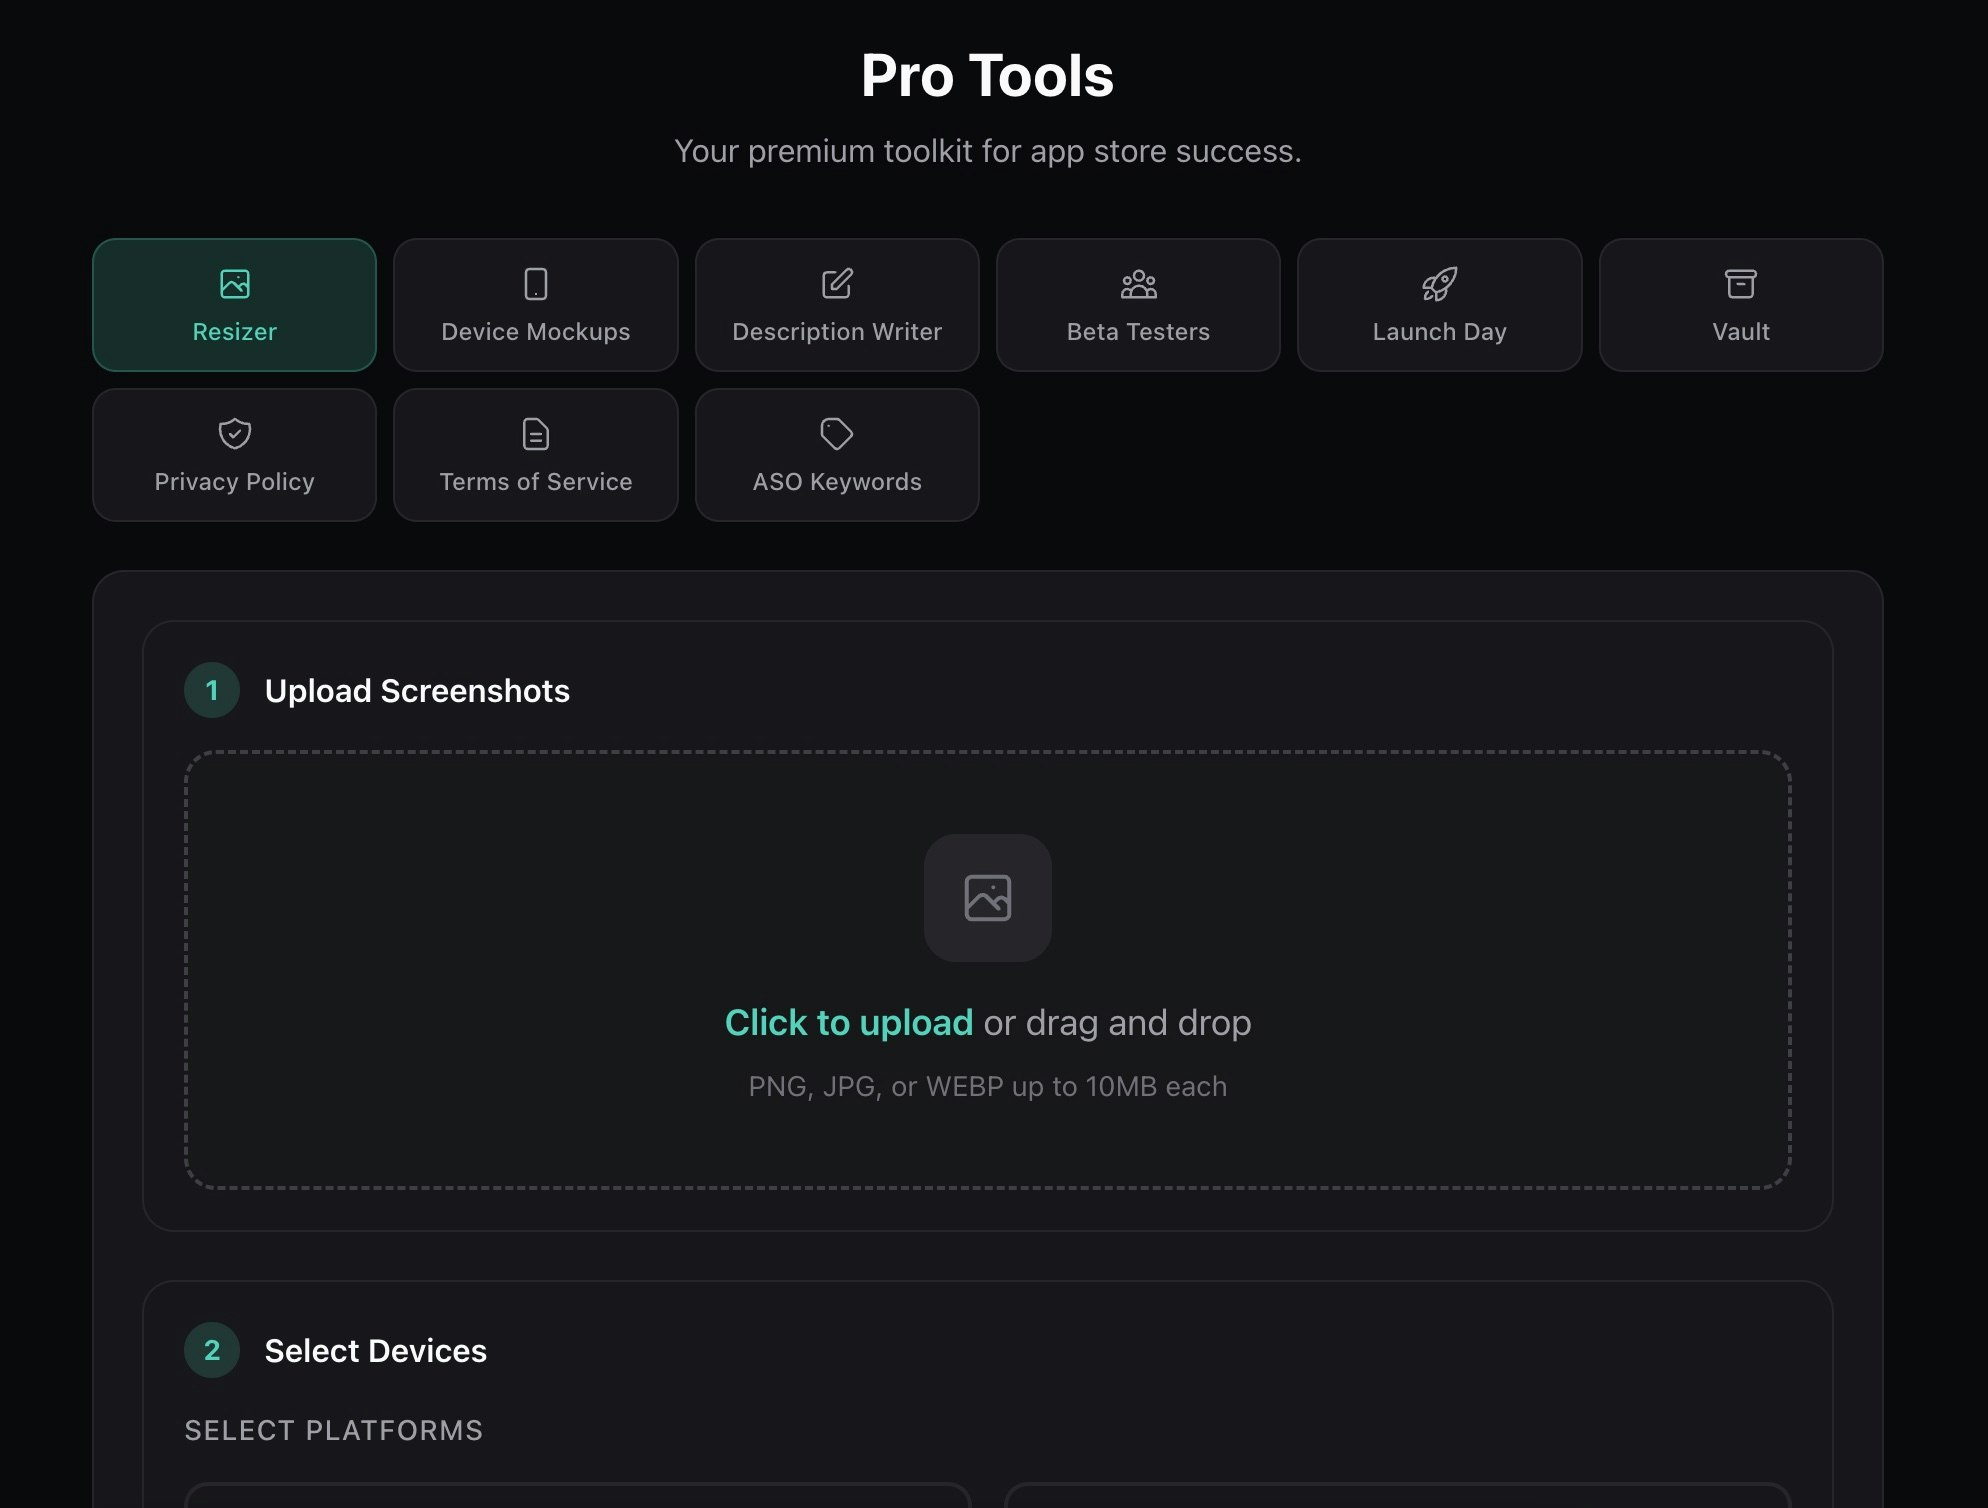
Task: Click the Terms of Service document icon
Action: [x=536, y=433]
